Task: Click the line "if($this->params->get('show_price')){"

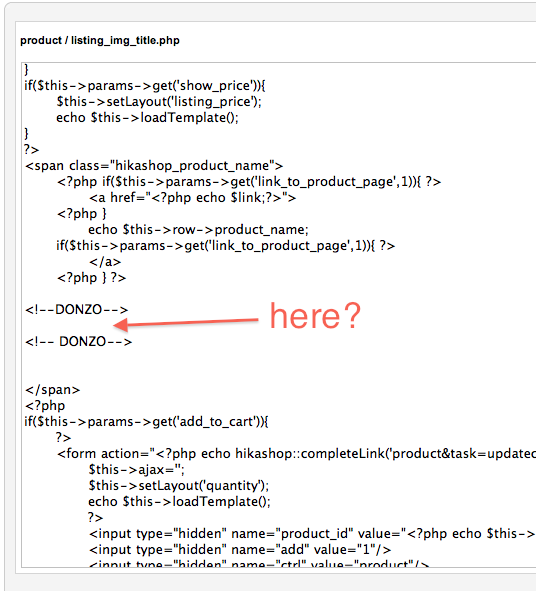Action: coord(145,86)
